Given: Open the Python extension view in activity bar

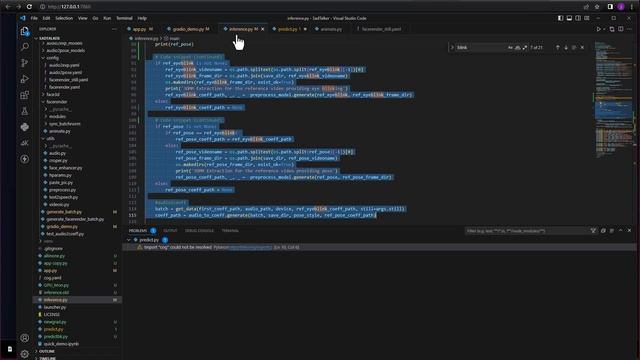Looking at the screenshot, I should [x=24, y=127].
